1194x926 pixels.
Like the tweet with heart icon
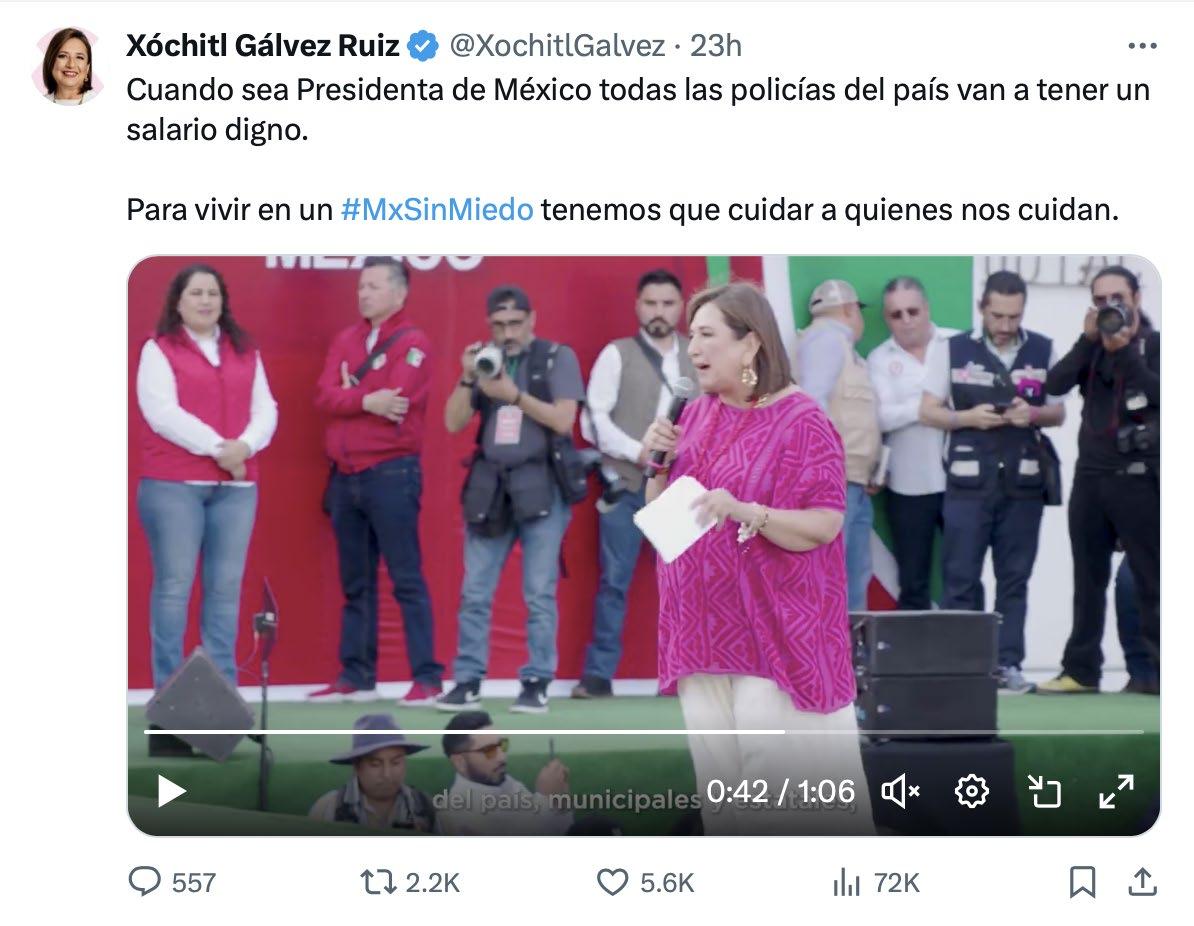[x=612, y=883]
